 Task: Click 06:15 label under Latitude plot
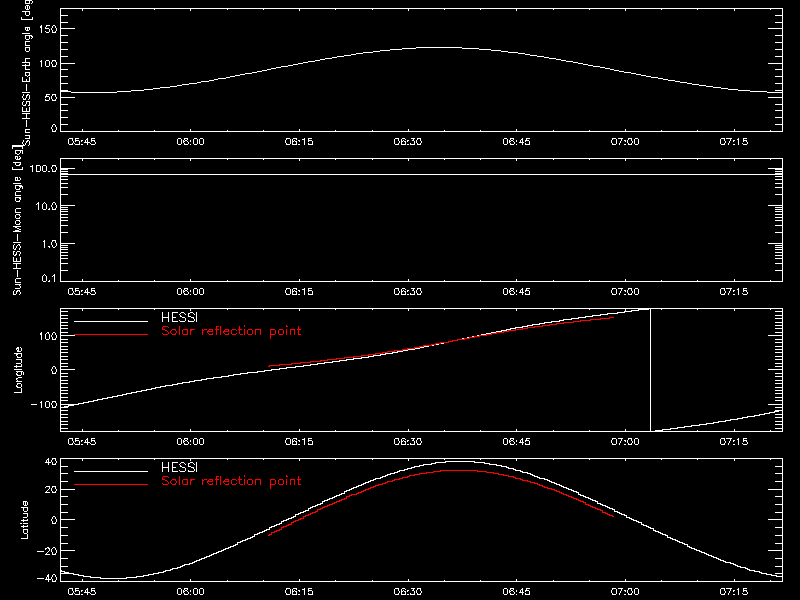299,592
